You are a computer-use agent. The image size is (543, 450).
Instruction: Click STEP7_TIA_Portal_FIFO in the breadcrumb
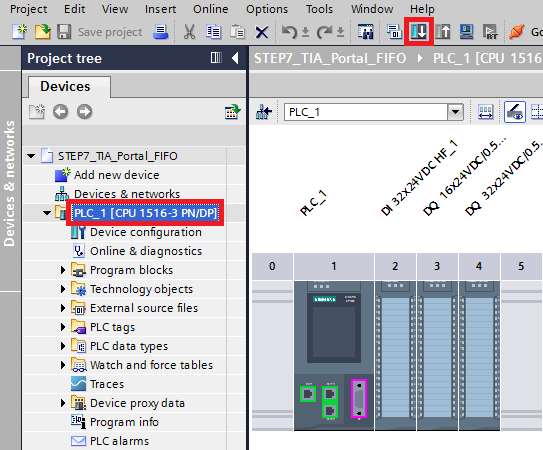click(x=330, y=58)
